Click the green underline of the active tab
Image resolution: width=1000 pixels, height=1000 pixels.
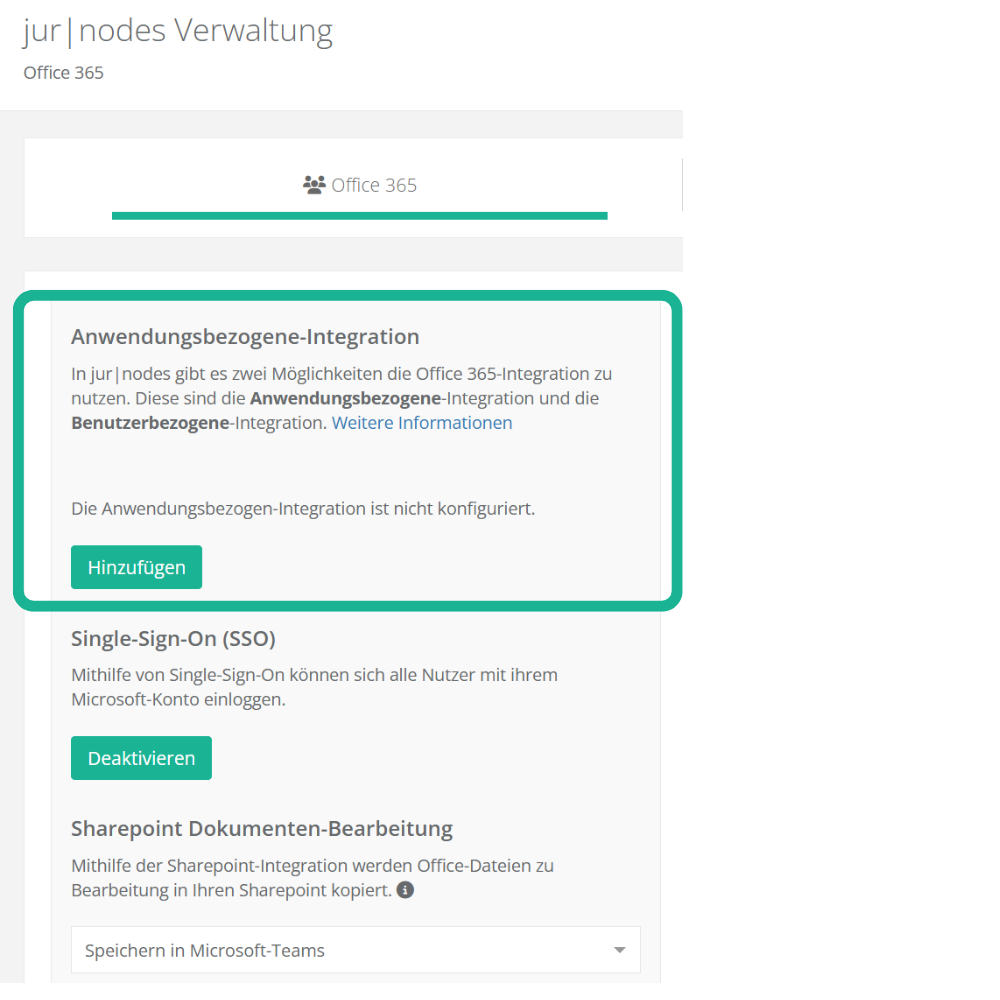coord(359,215)
